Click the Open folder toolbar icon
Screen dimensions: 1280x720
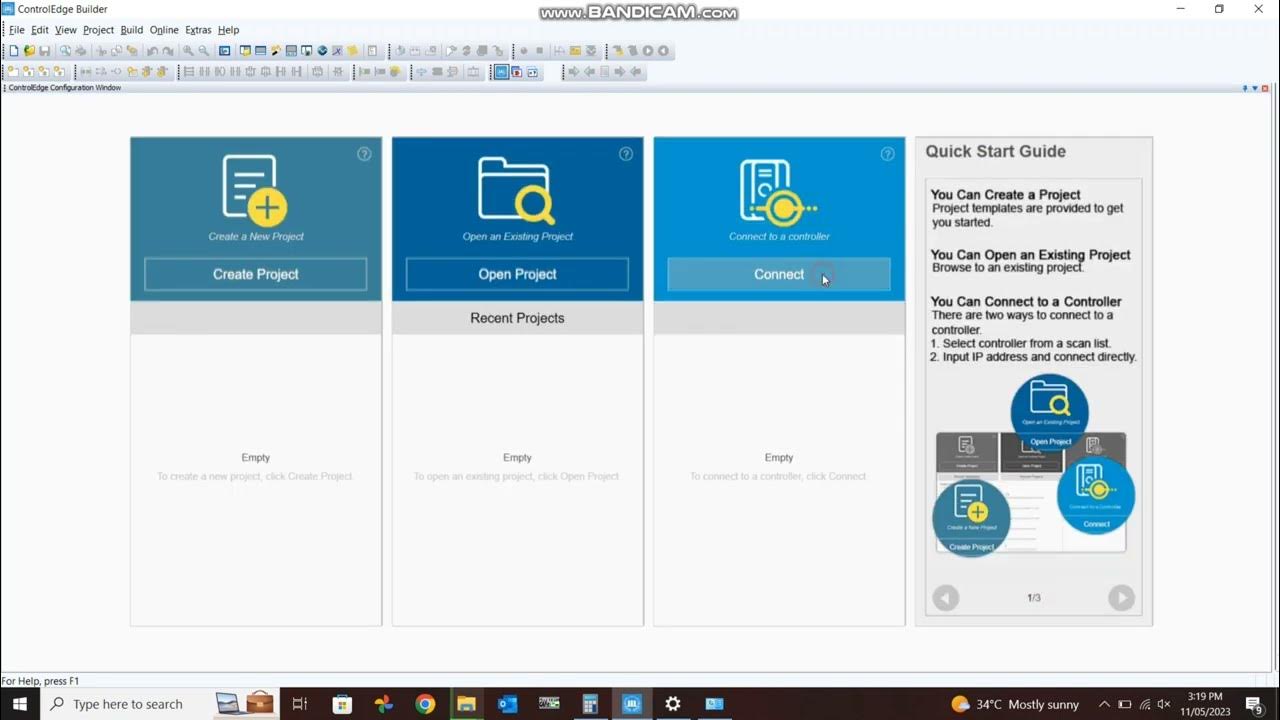(x=29, y=51)
